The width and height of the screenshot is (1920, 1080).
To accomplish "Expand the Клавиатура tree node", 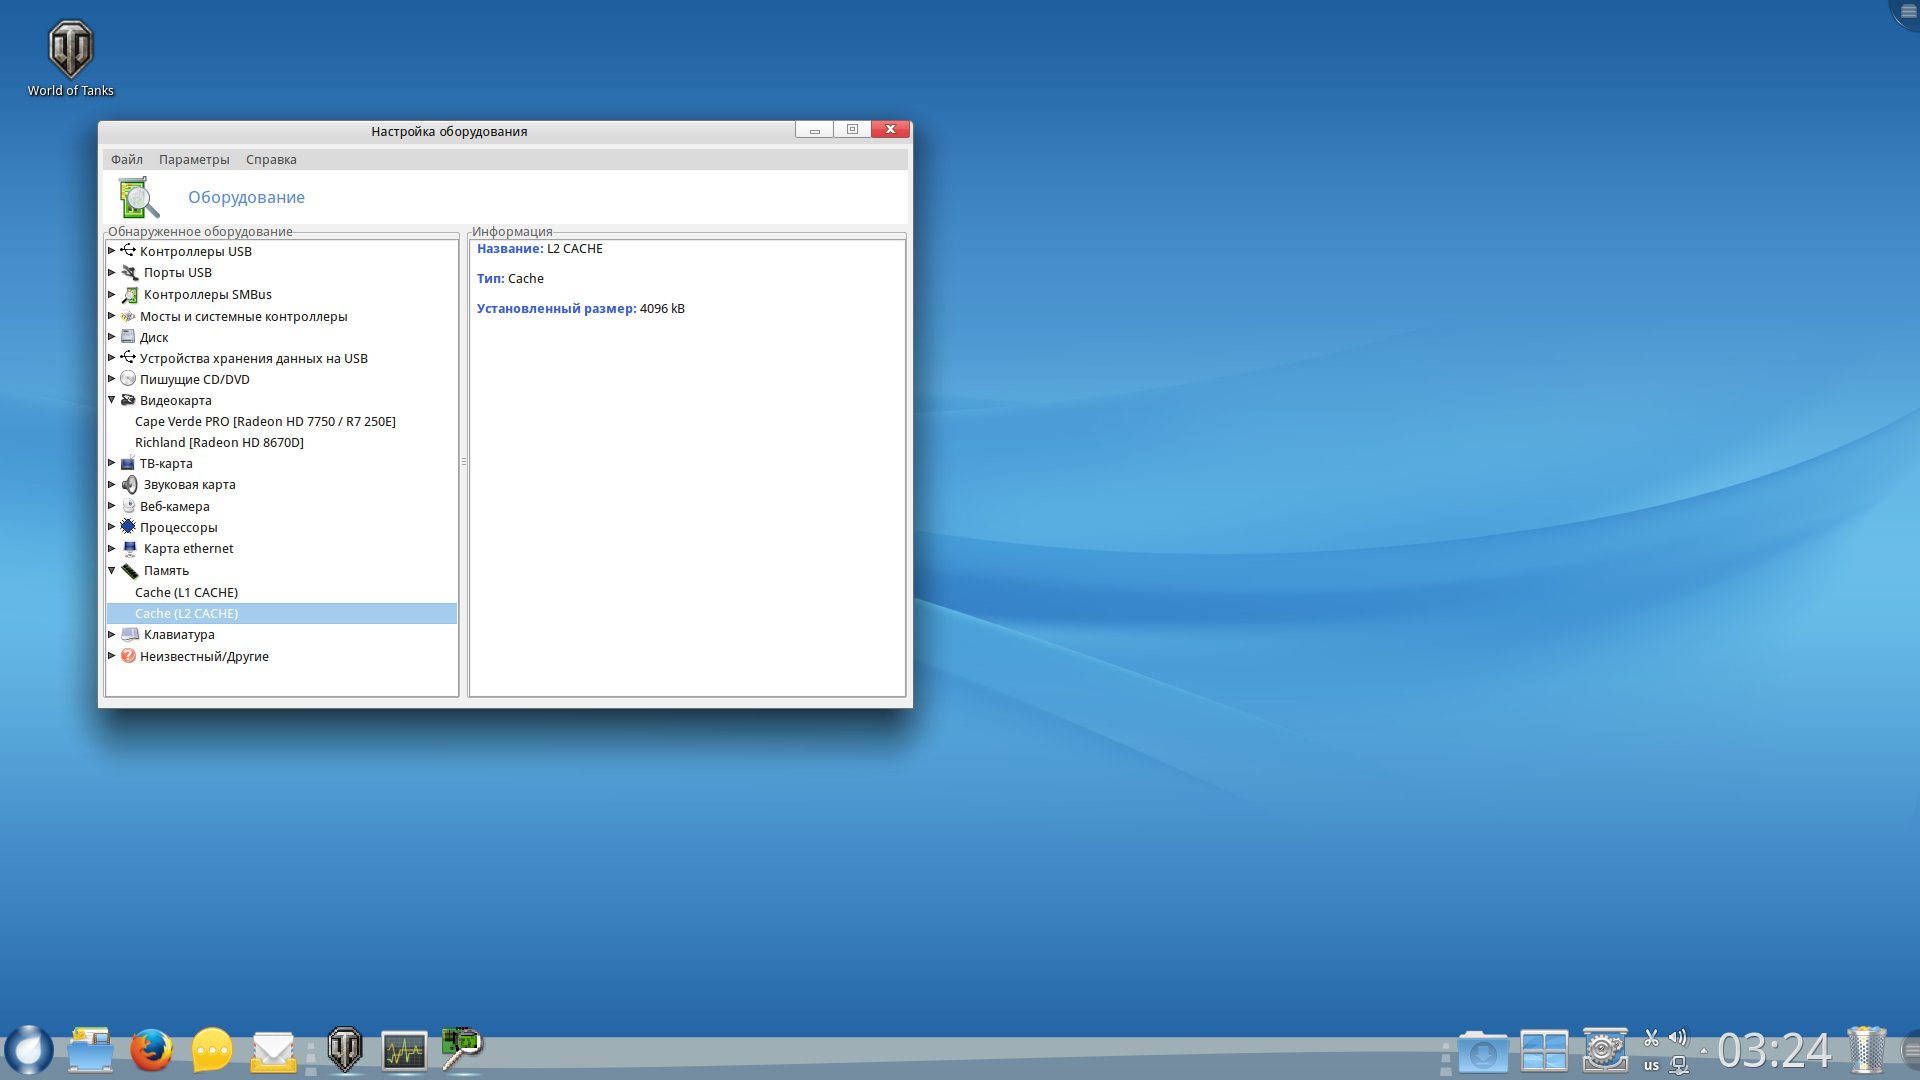I will [x=112, y=634].
